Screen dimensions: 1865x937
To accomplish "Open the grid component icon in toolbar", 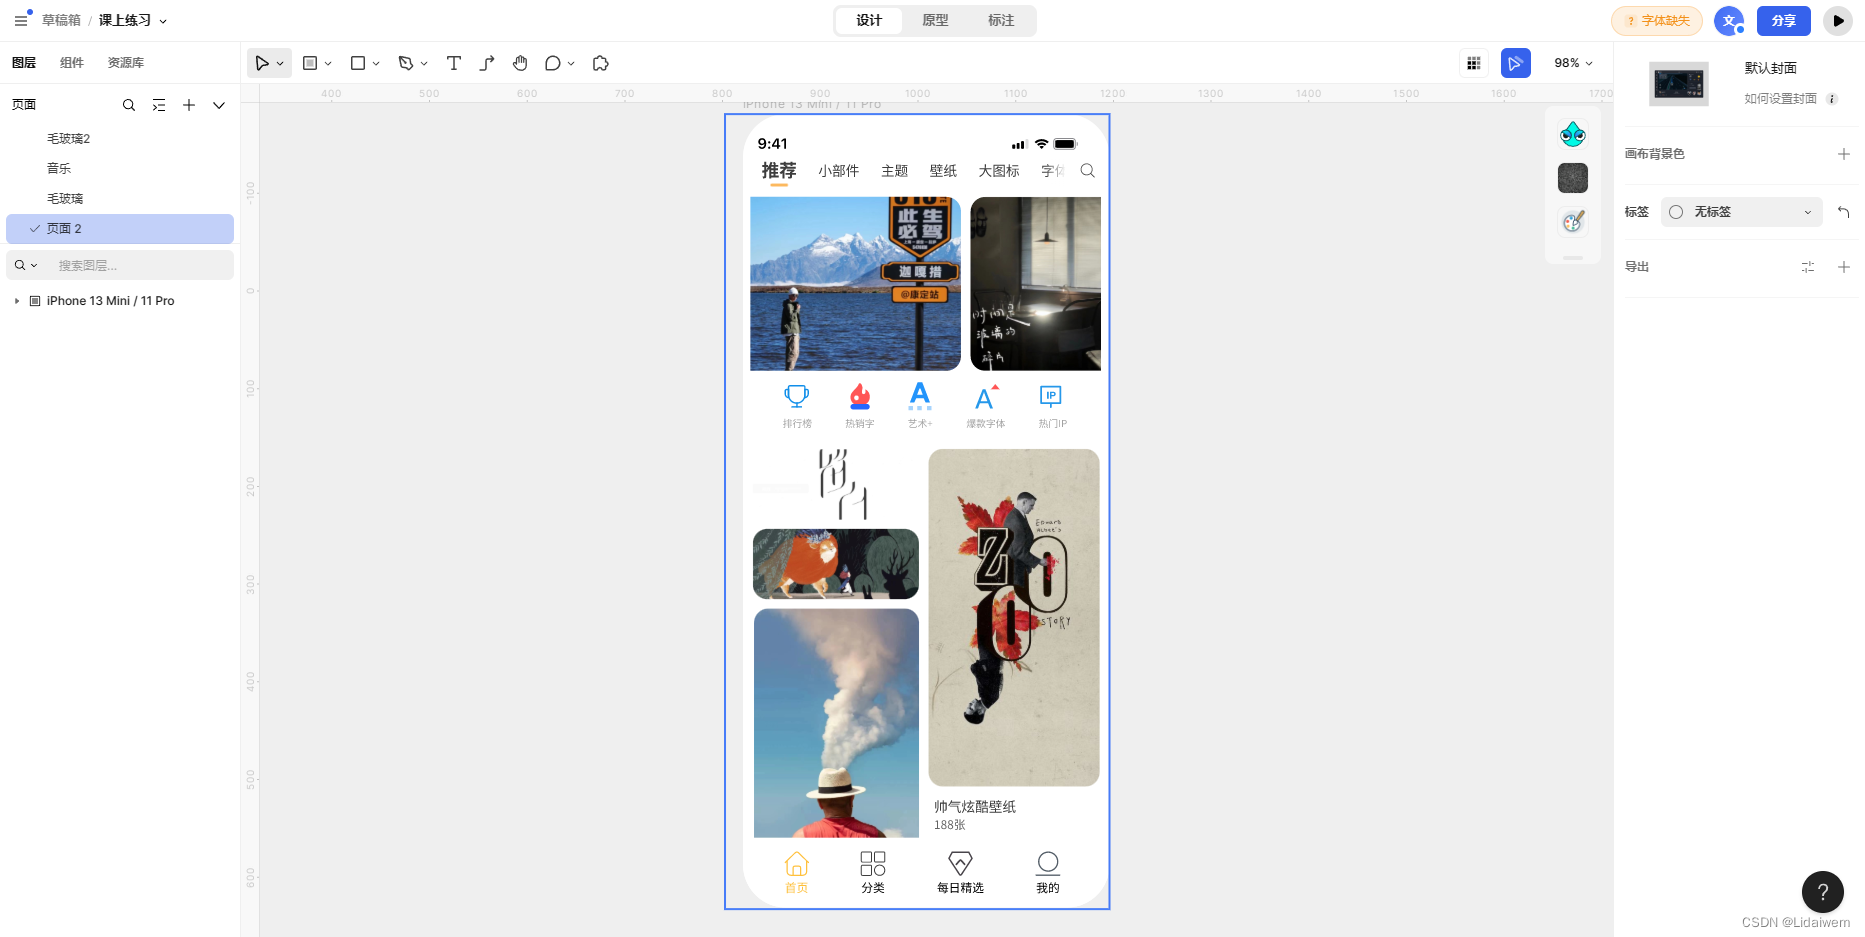I will point(1473,63).
